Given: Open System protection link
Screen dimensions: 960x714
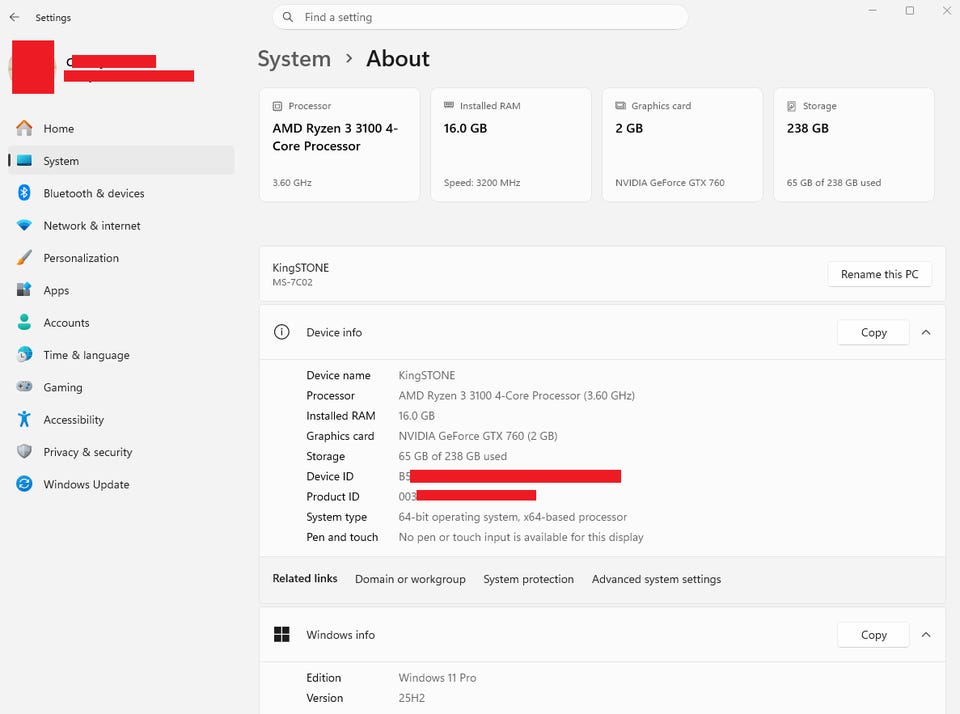Looking at the screenshot, I should (528, 579).
